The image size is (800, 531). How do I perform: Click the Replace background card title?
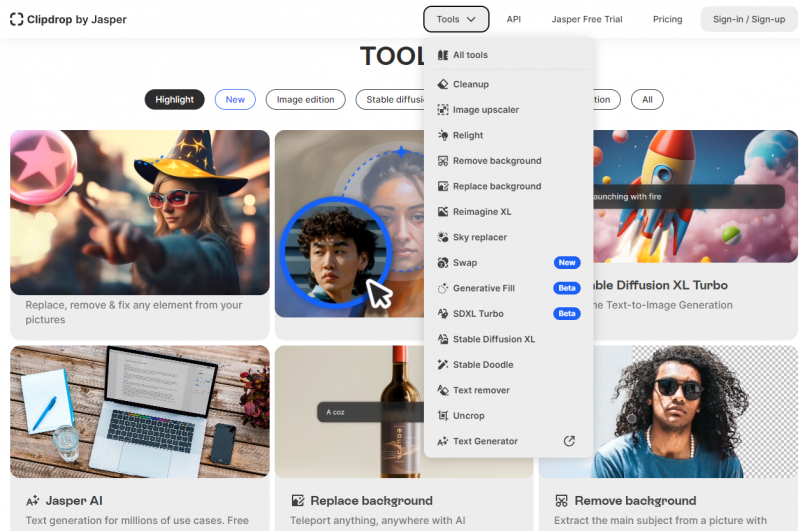[x=371, y=501]
